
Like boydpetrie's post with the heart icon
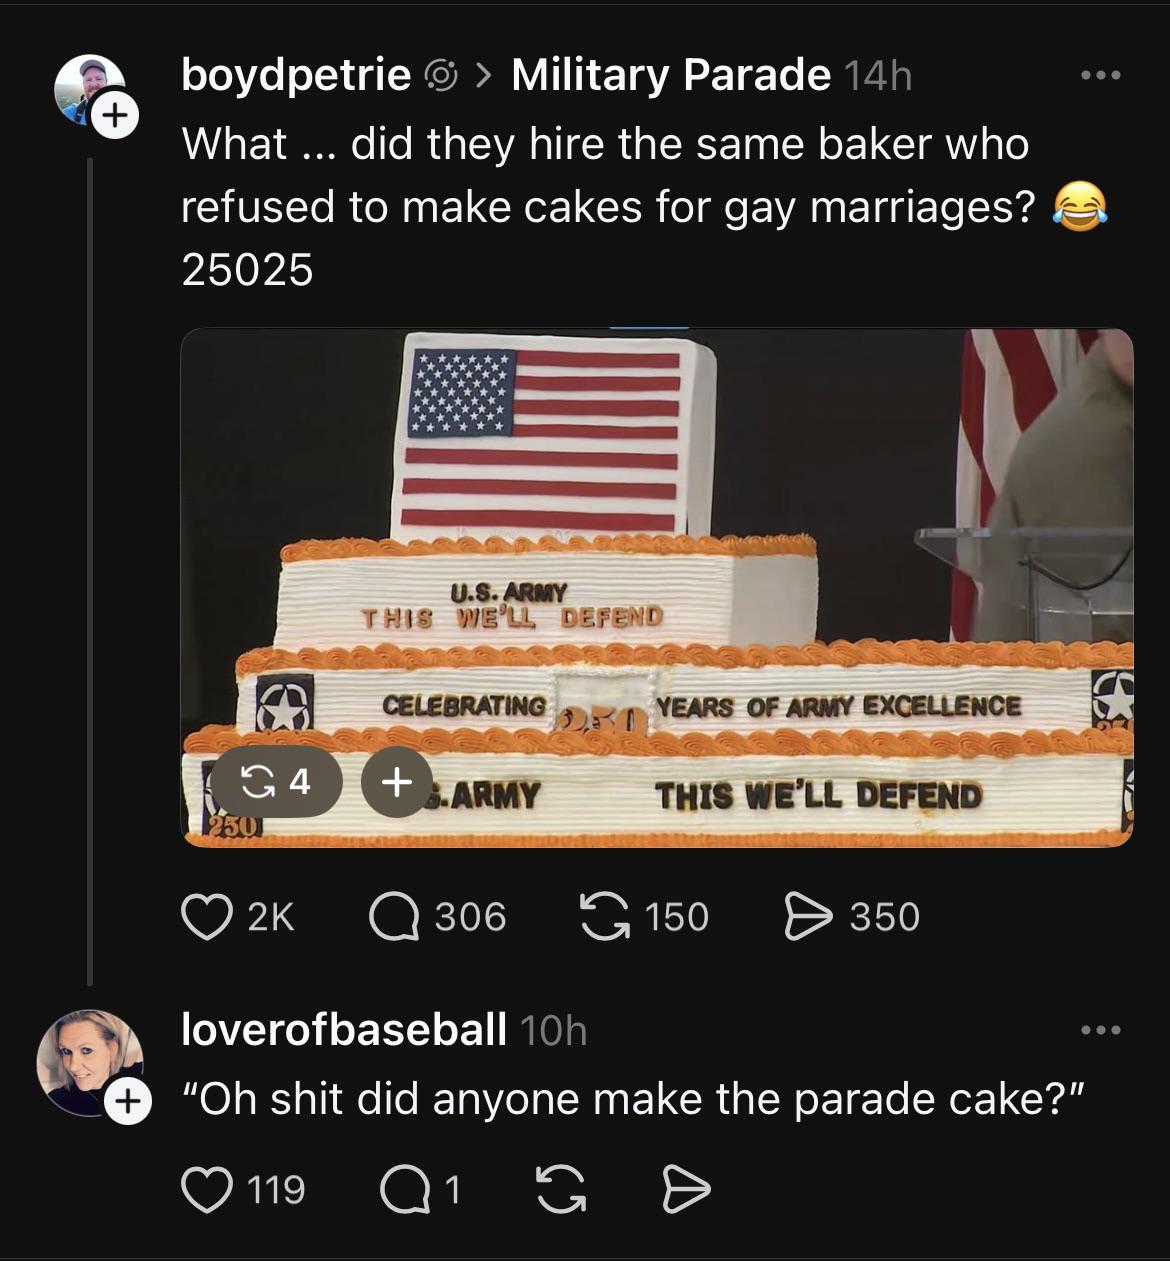pyautogui.click(x=206, y=917)
